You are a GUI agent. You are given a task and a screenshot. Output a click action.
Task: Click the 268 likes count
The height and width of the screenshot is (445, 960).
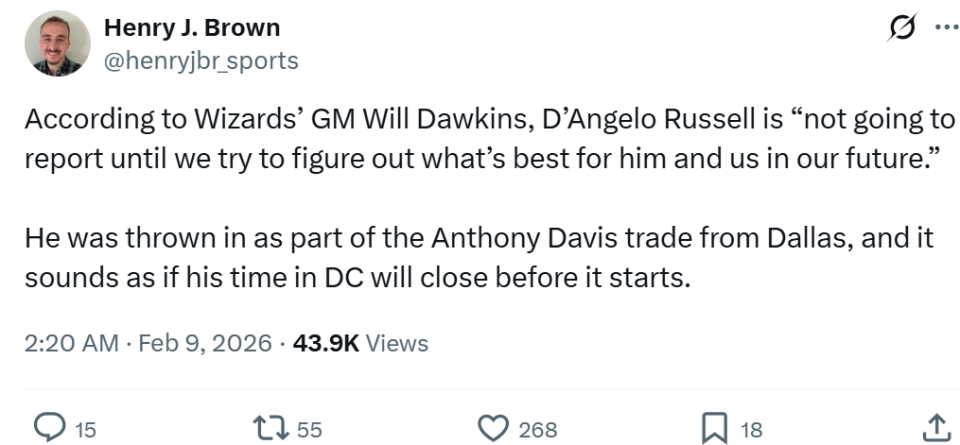tap(538, 430)
